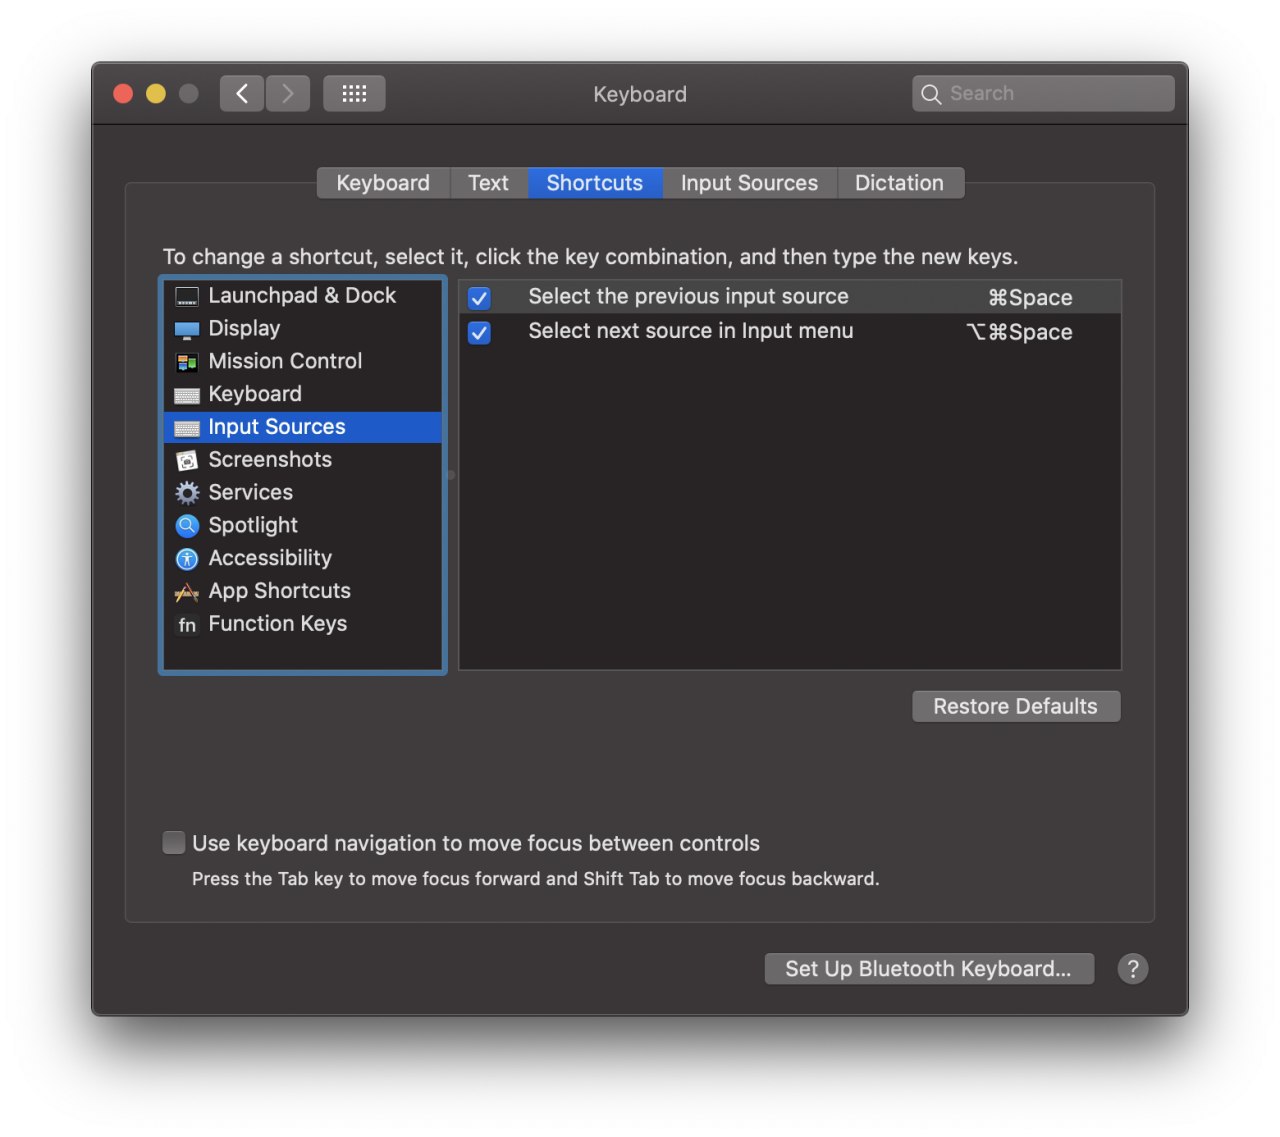Go forward with the right arrow

[x=288, y=94]
